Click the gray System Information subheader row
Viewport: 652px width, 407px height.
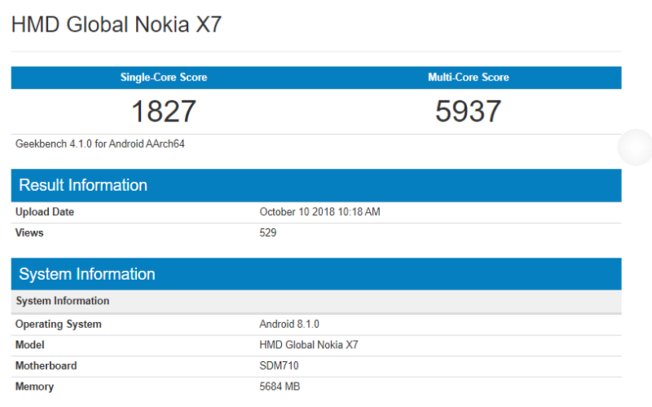coord(316,301)
